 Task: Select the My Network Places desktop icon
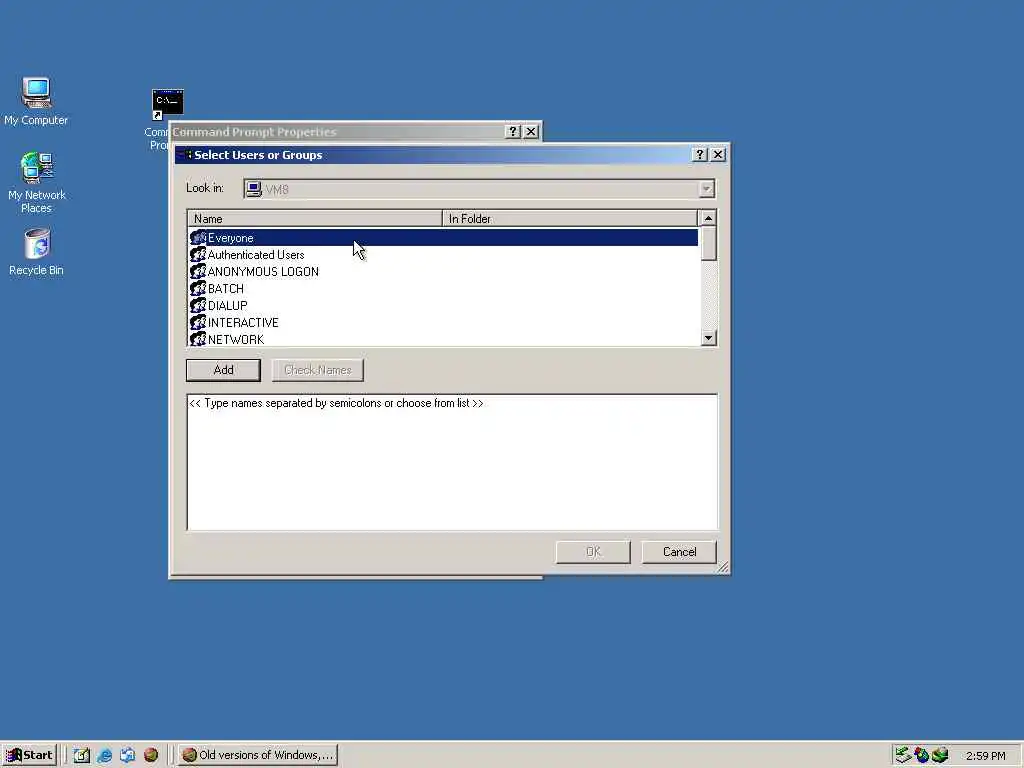point(37,167)
